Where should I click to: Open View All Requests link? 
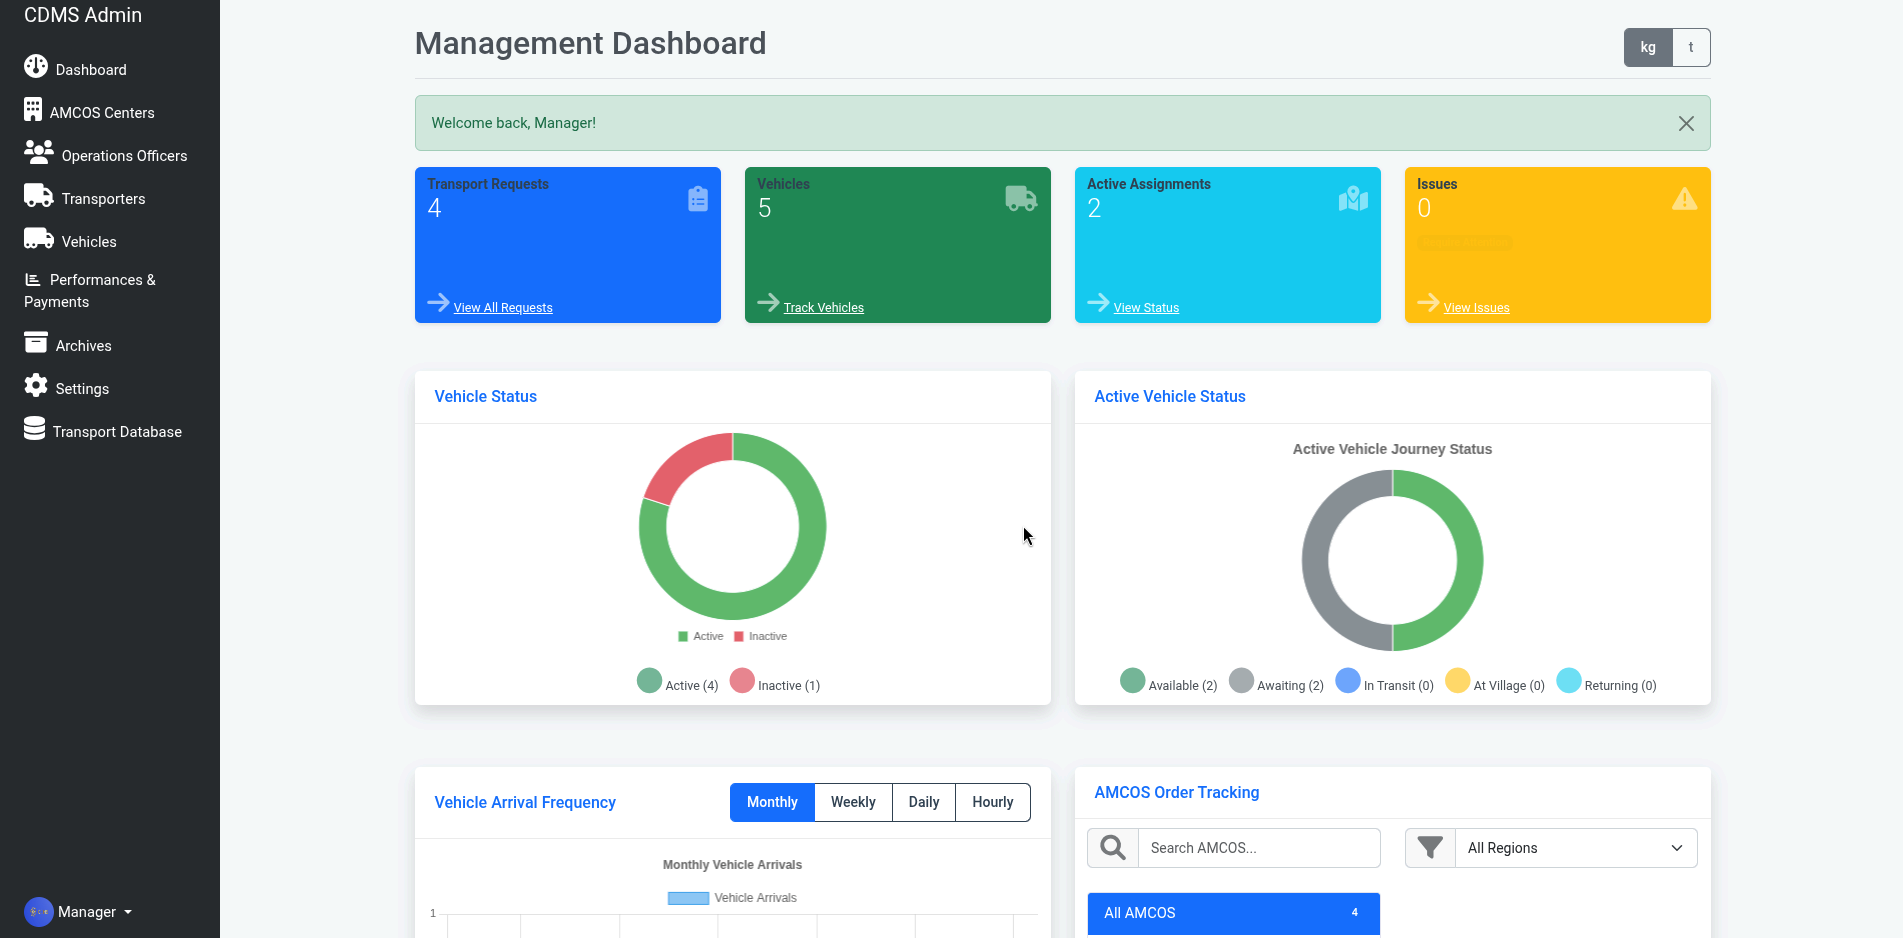(x=503, y=308)
